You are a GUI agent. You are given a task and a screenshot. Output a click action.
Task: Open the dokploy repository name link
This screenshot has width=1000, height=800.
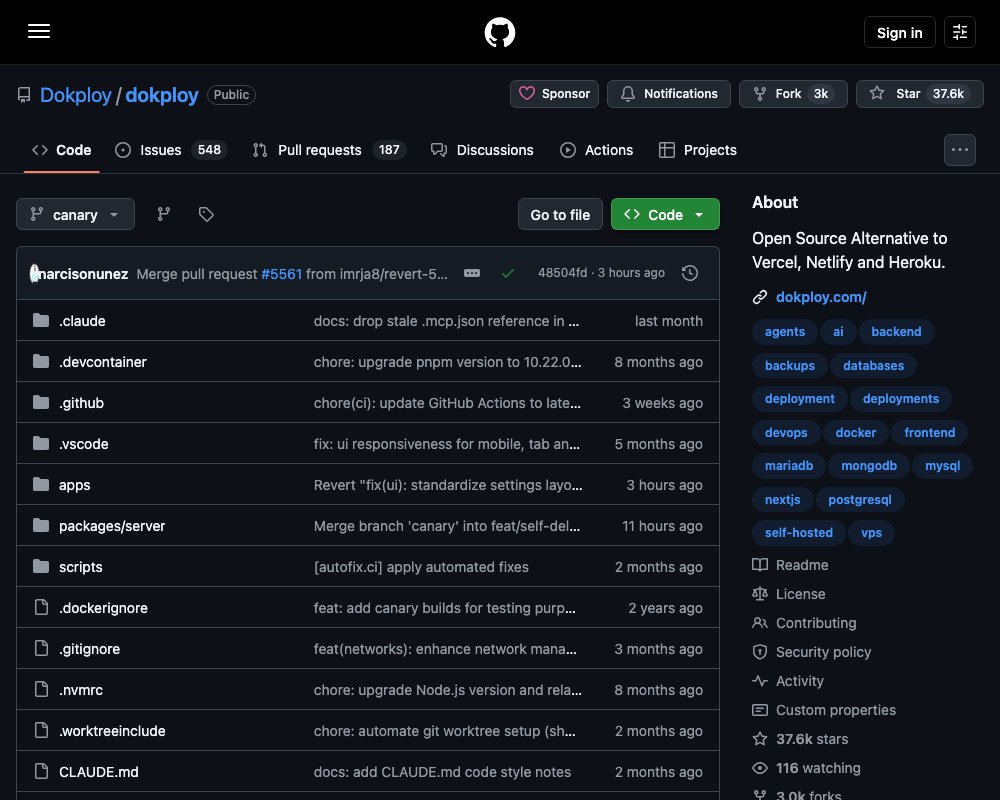point(161,94)
